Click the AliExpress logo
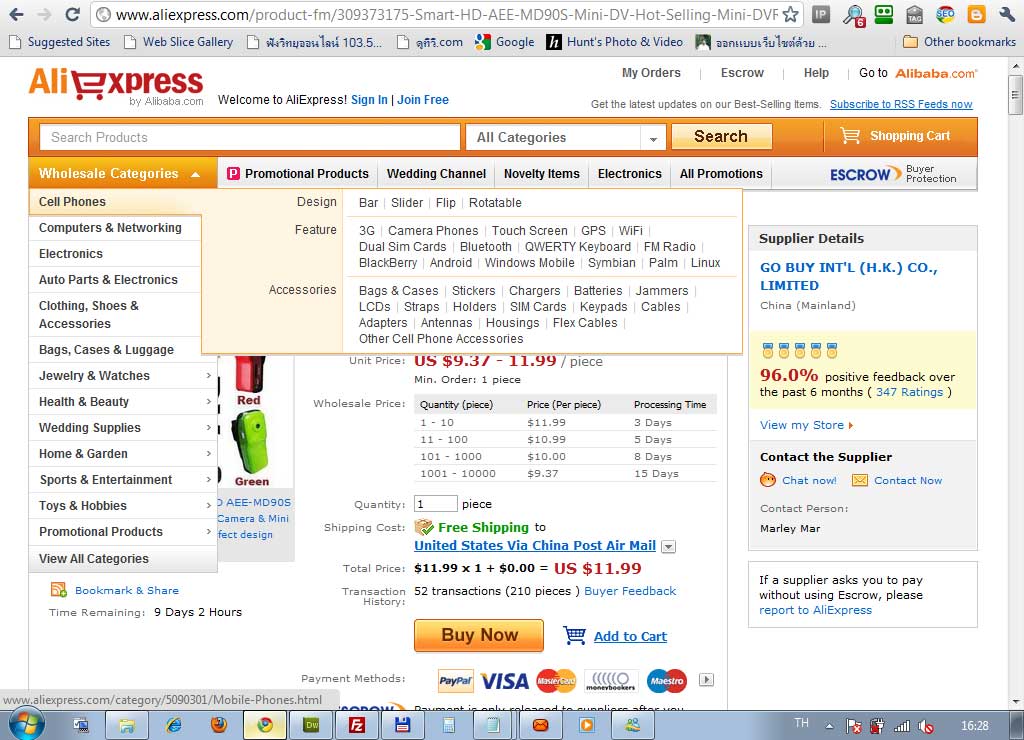 click(116, 86)
